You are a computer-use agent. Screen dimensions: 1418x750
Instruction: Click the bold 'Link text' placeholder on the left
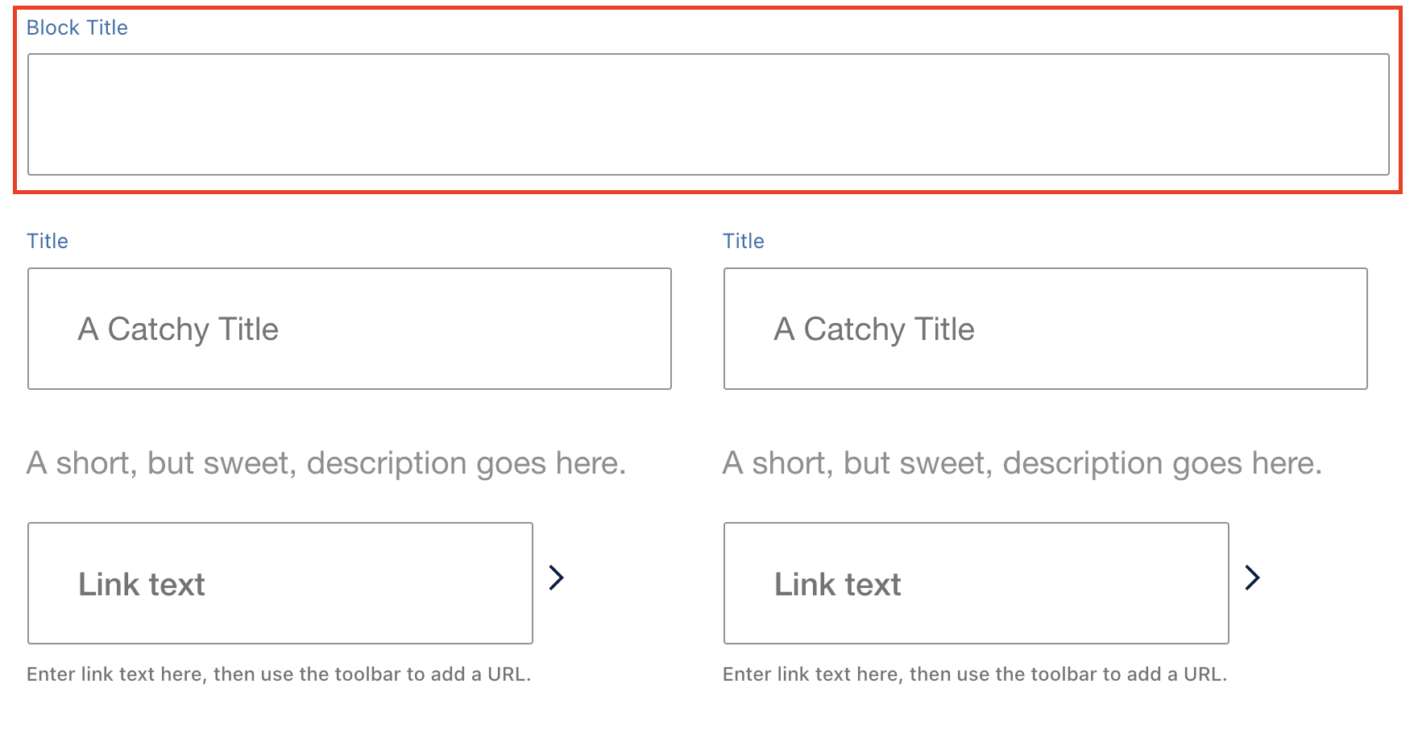141,584
